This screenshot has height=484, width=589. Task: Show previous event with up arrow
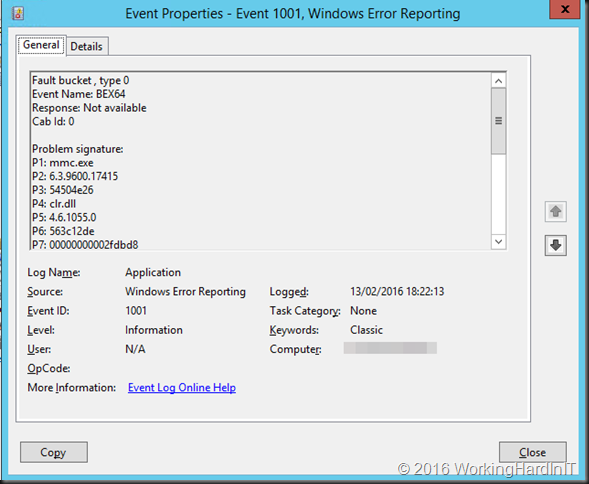(x=556, y=212)
